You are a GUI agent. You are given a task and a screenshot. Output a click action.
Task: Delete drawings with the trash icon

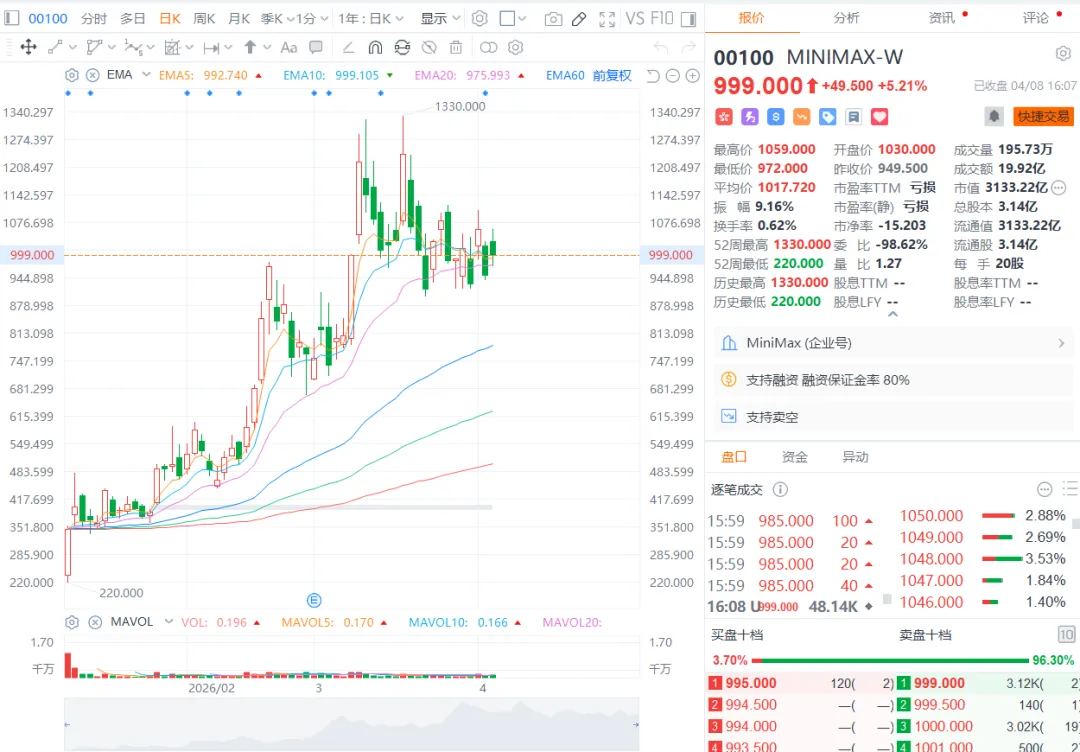pos(455,48)
